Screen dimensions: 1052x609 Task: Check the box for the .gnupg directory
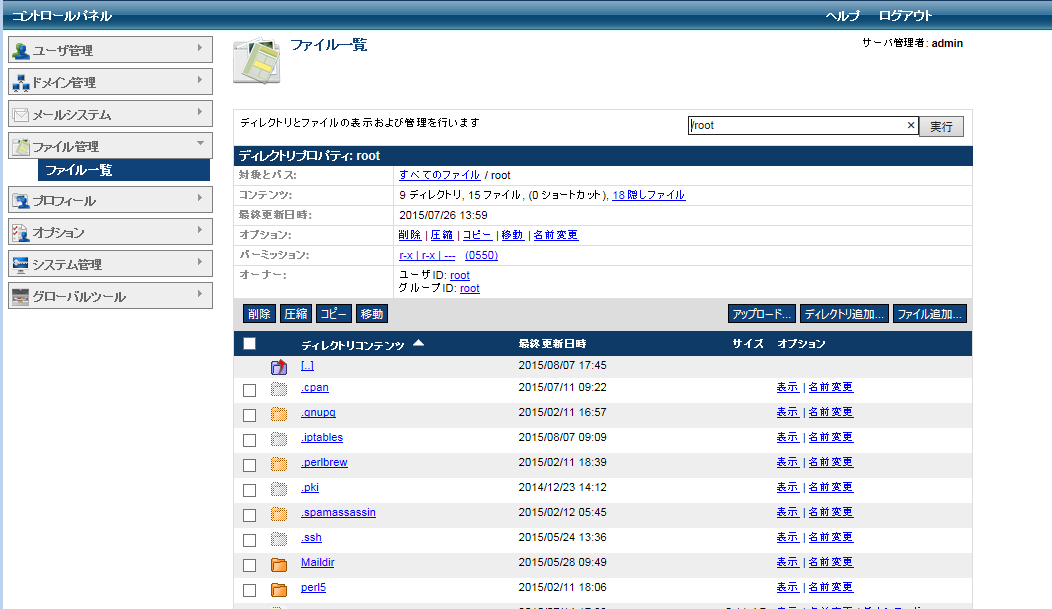tap(250, 415)
